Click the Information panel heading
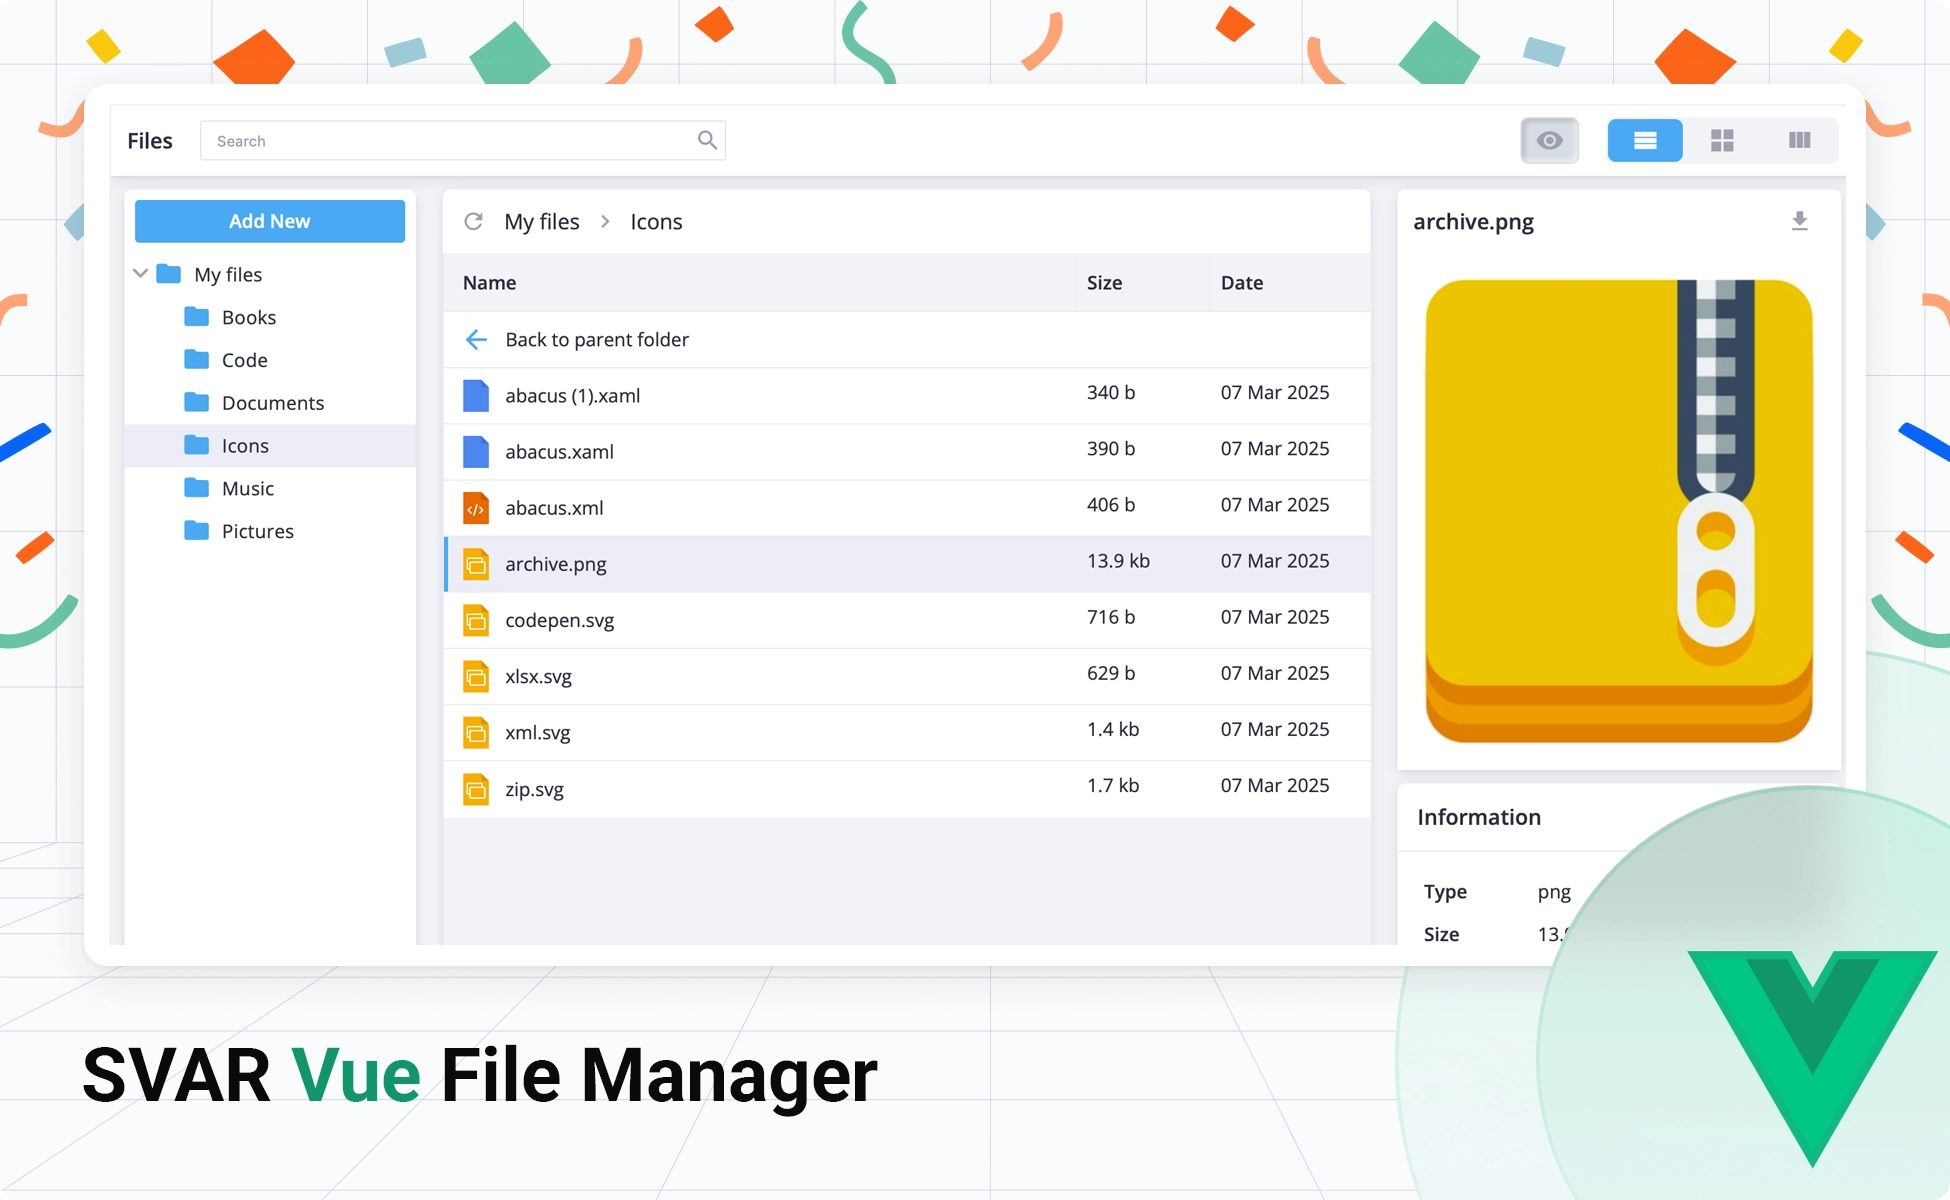Viewport: 1950px width, 1200px height. click(x=1479, y=817)
